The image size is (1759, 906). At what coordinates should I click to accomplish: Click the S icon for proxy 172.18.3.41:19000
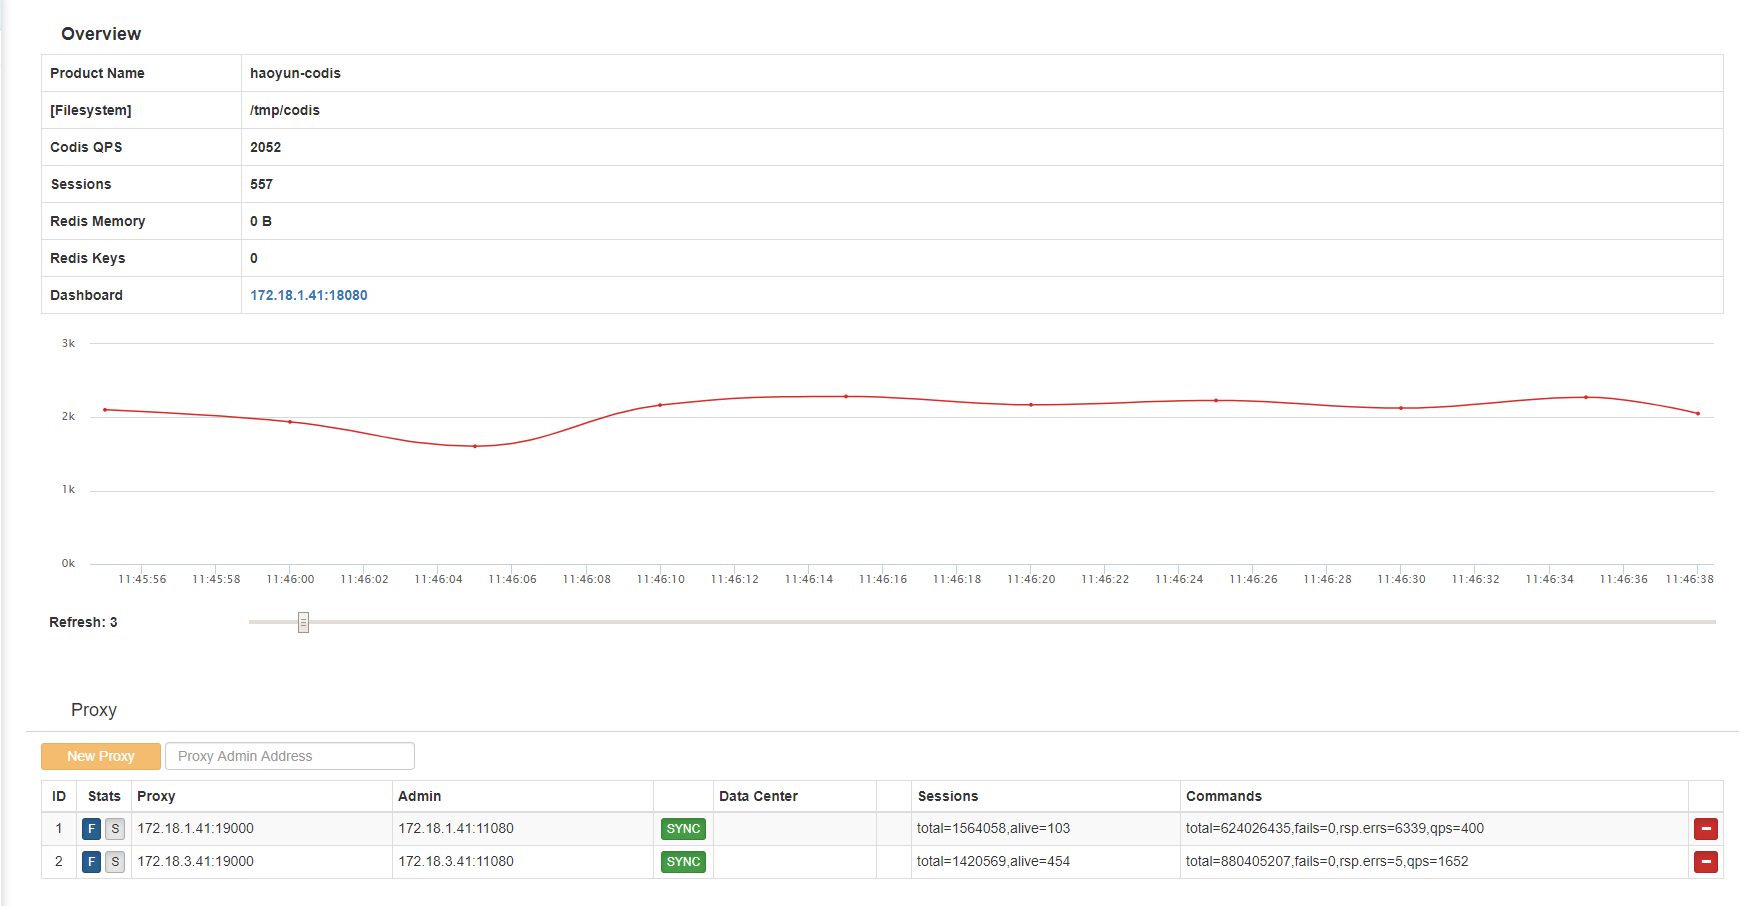(x=115, y=862)
